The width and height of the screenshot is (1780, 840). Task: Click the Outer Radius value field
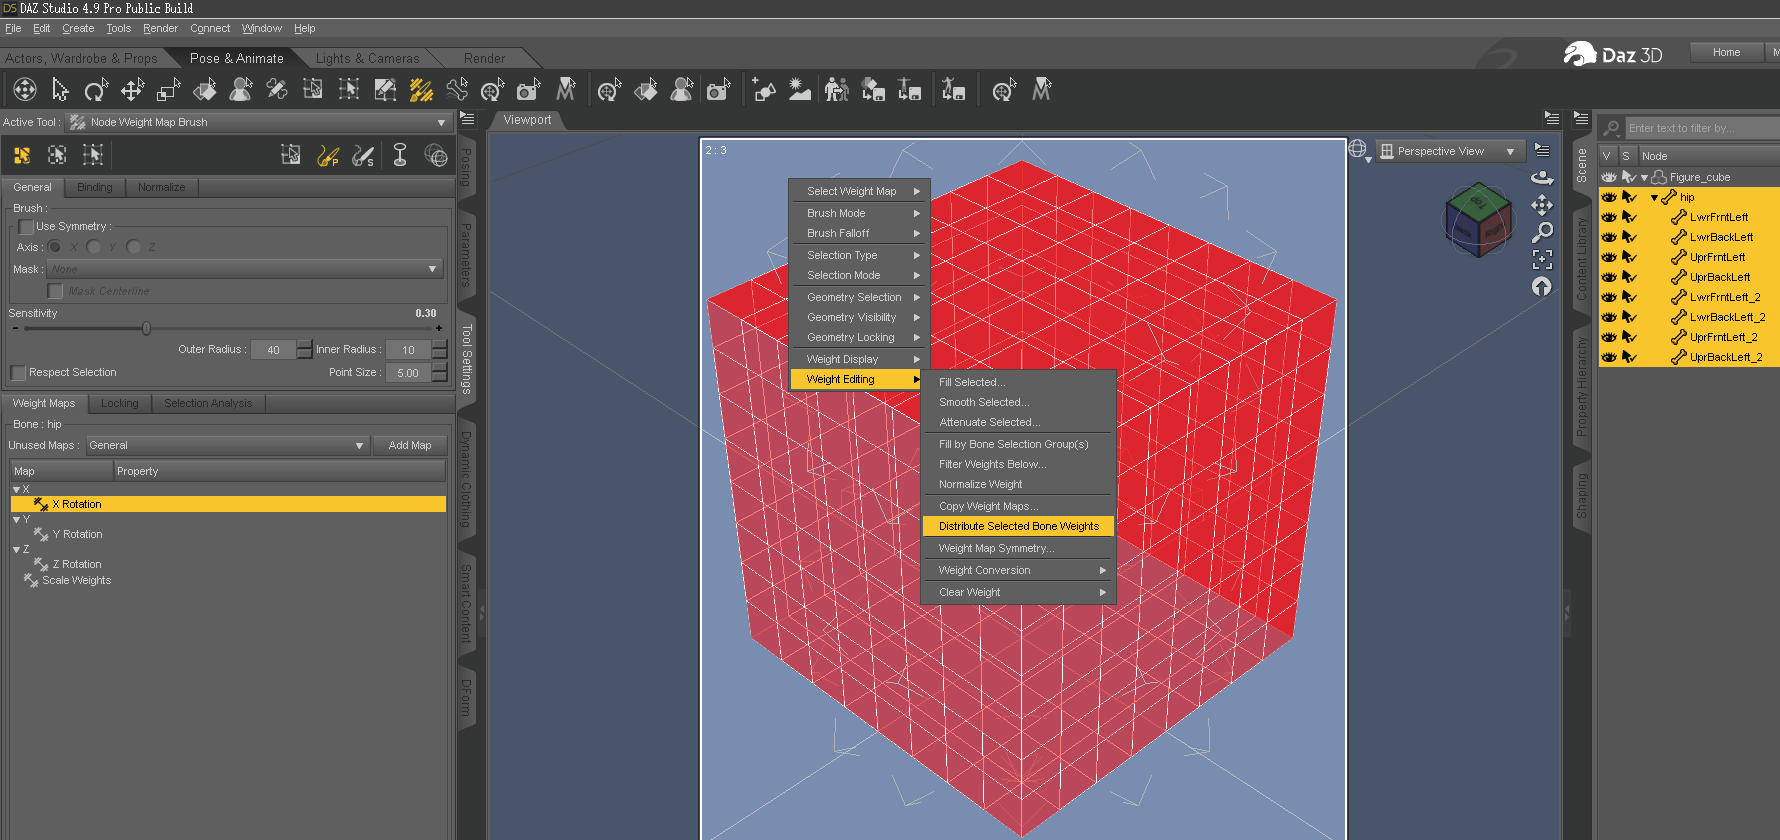click(273, 350)
